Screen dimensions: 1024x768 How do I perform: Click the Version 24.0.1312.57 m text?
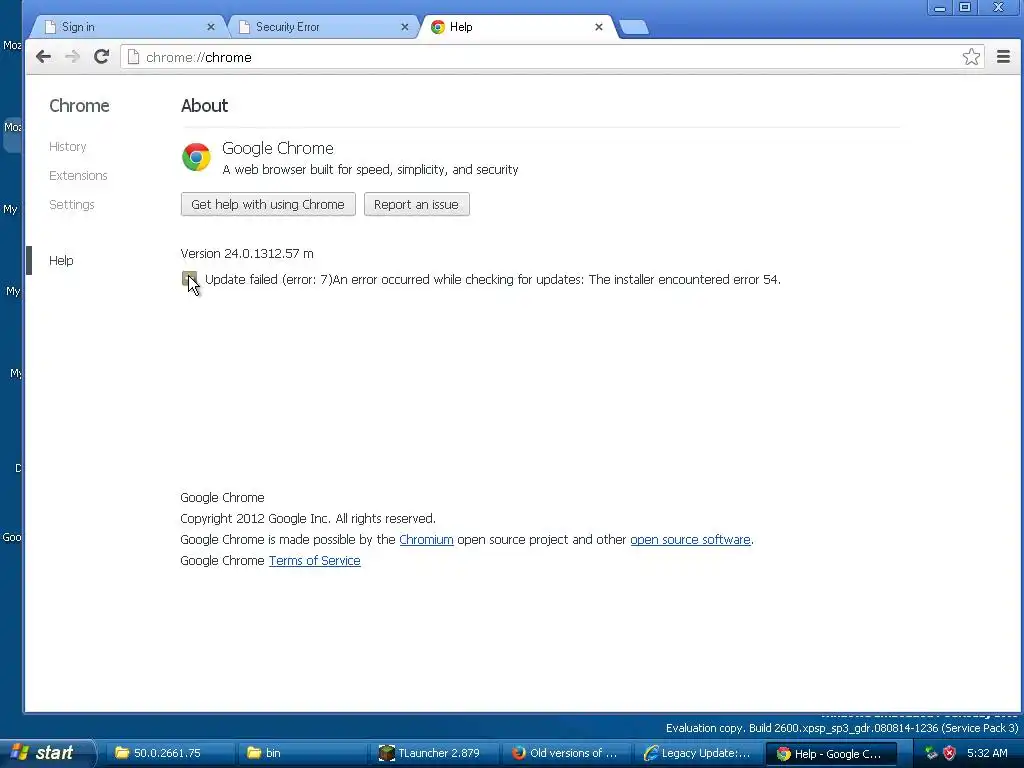pos(247,253)
